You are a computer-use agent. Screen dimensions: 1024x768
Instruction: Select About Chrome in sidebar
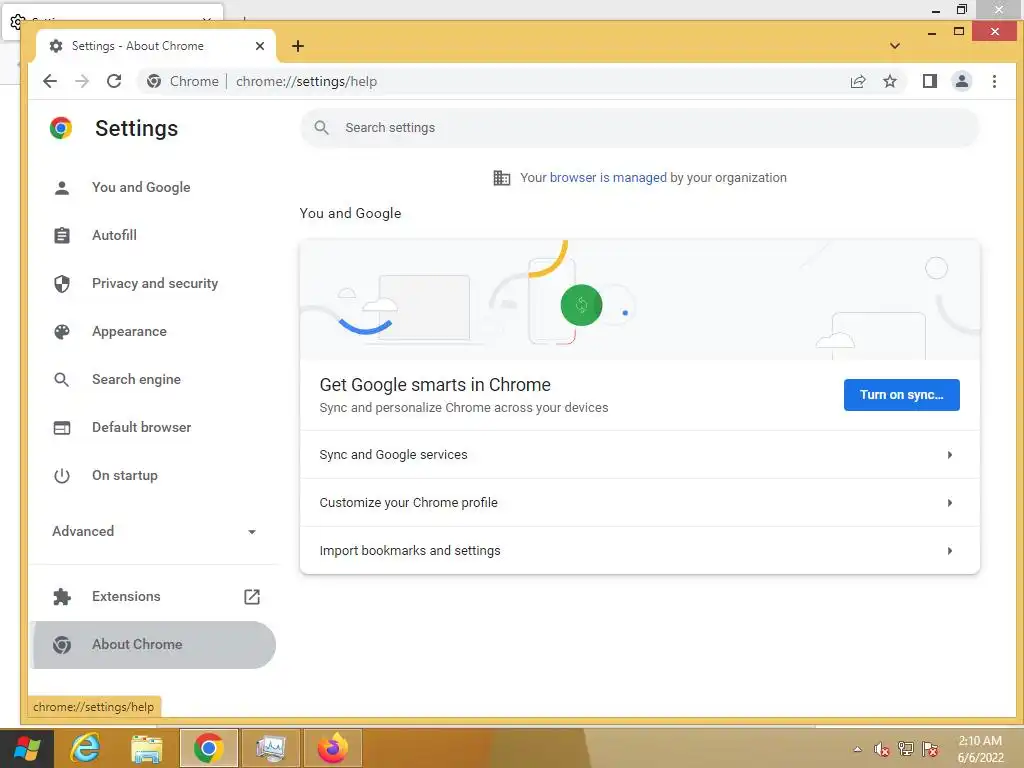(153, 645)
